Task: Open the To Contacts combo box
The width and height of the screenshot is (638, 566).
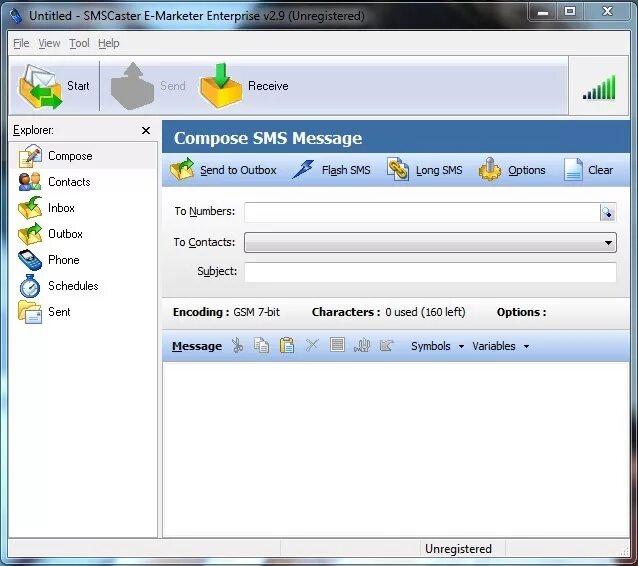Action: pos(430,243)
